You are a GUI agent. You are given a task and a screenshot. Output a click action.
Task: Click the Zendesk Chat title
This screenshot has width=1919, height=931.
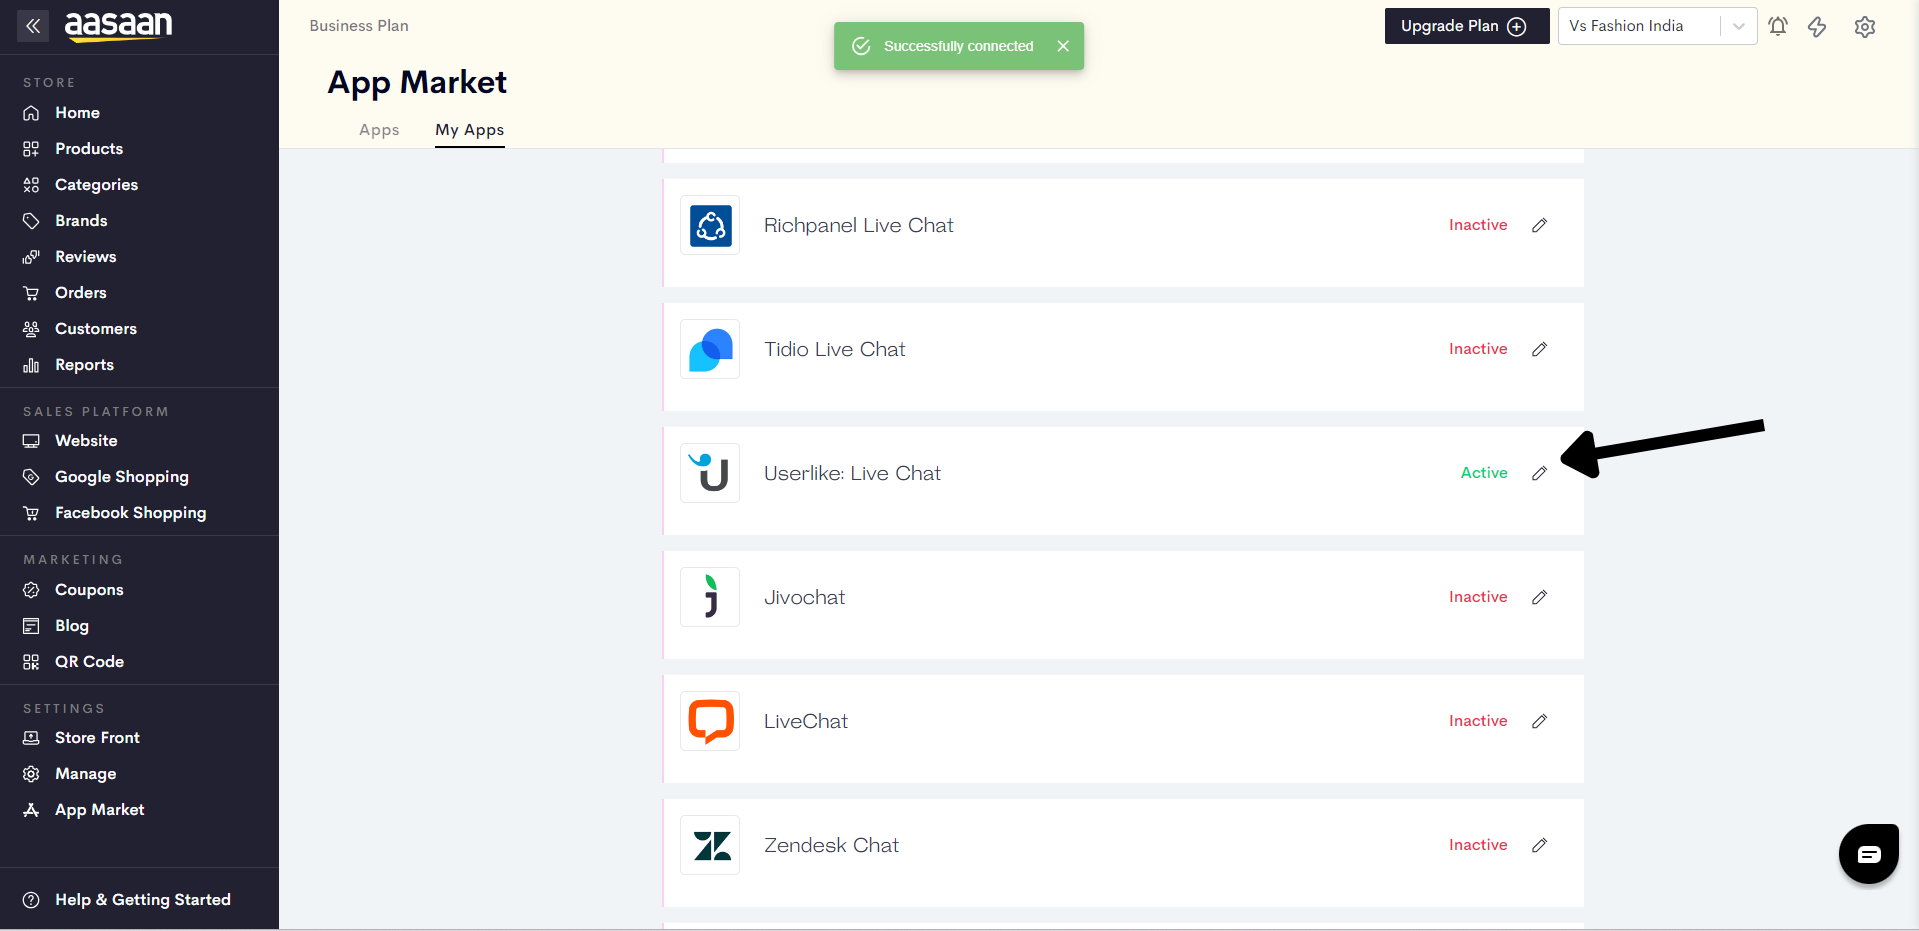pyautogui.click(x=831, y=845)
